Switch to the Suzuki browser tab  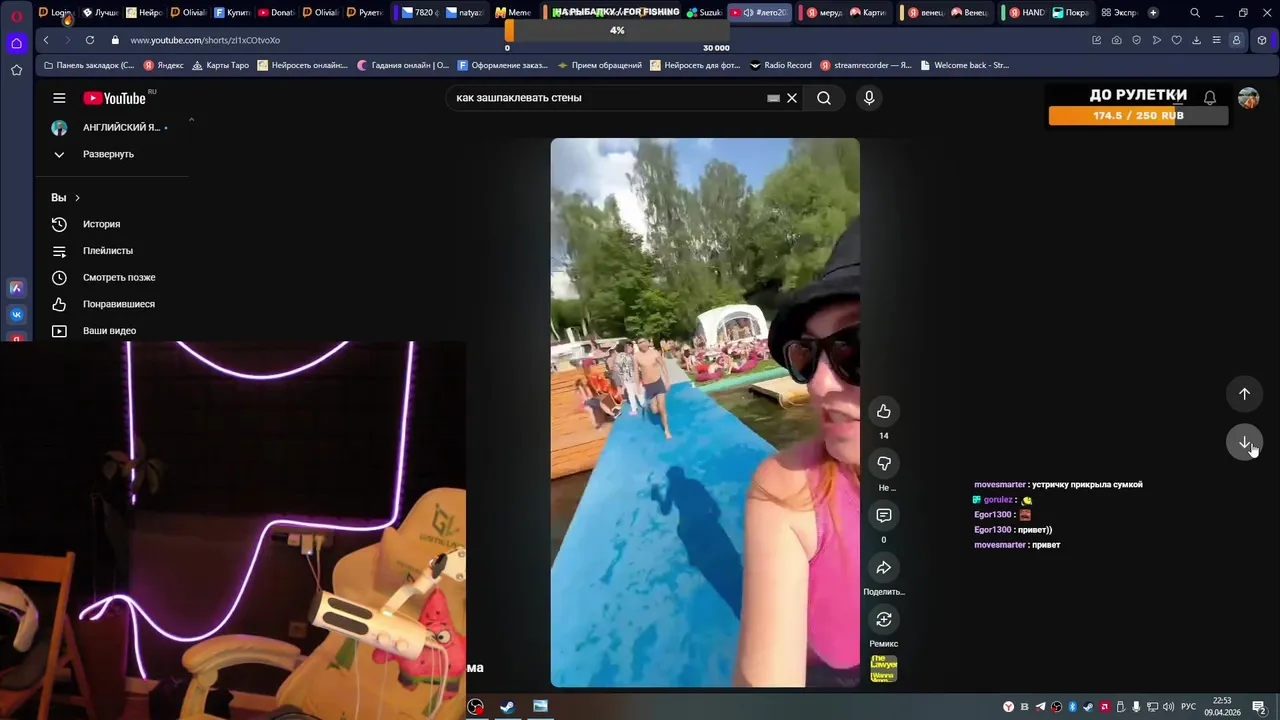[704, 13]
